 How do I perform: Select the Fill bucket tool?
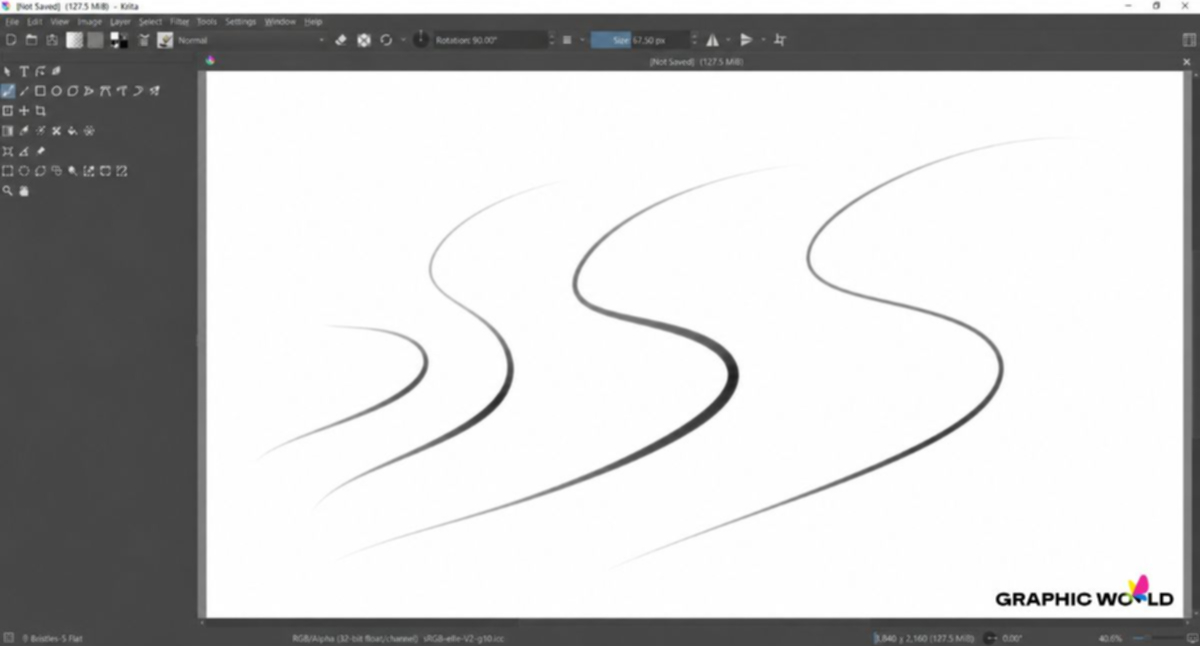73,131
